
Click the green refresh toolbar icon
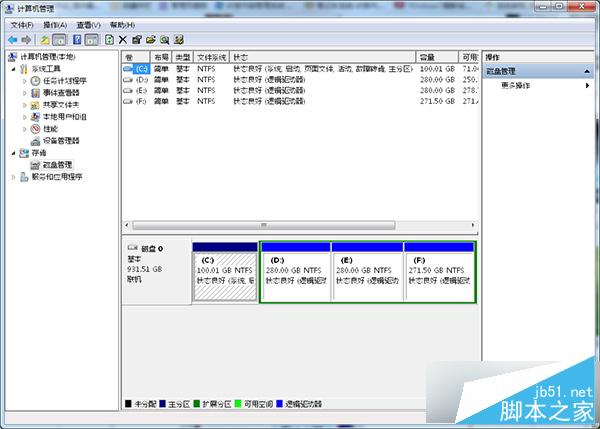point(109,40)
